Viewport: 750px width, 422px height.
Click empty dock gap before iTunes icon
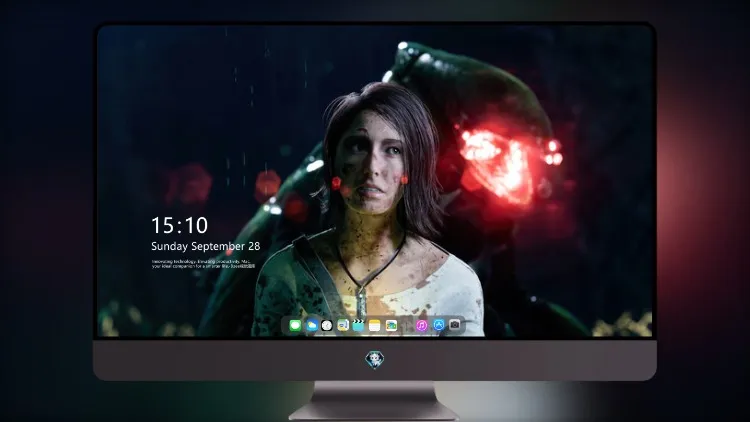pyautogui.click(x=407, y=325)
